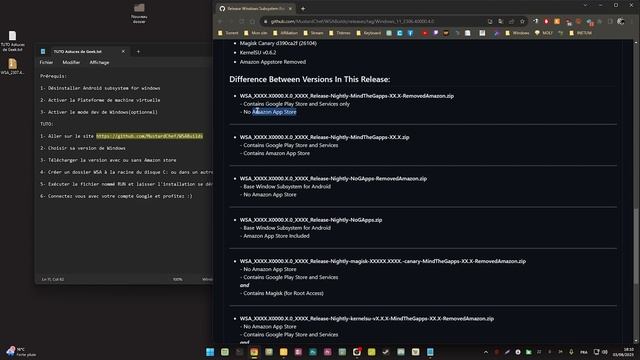This screenshot has width=640, height=360.
Task: Open the browser profile avatar
Action: (x=621, y=21)
